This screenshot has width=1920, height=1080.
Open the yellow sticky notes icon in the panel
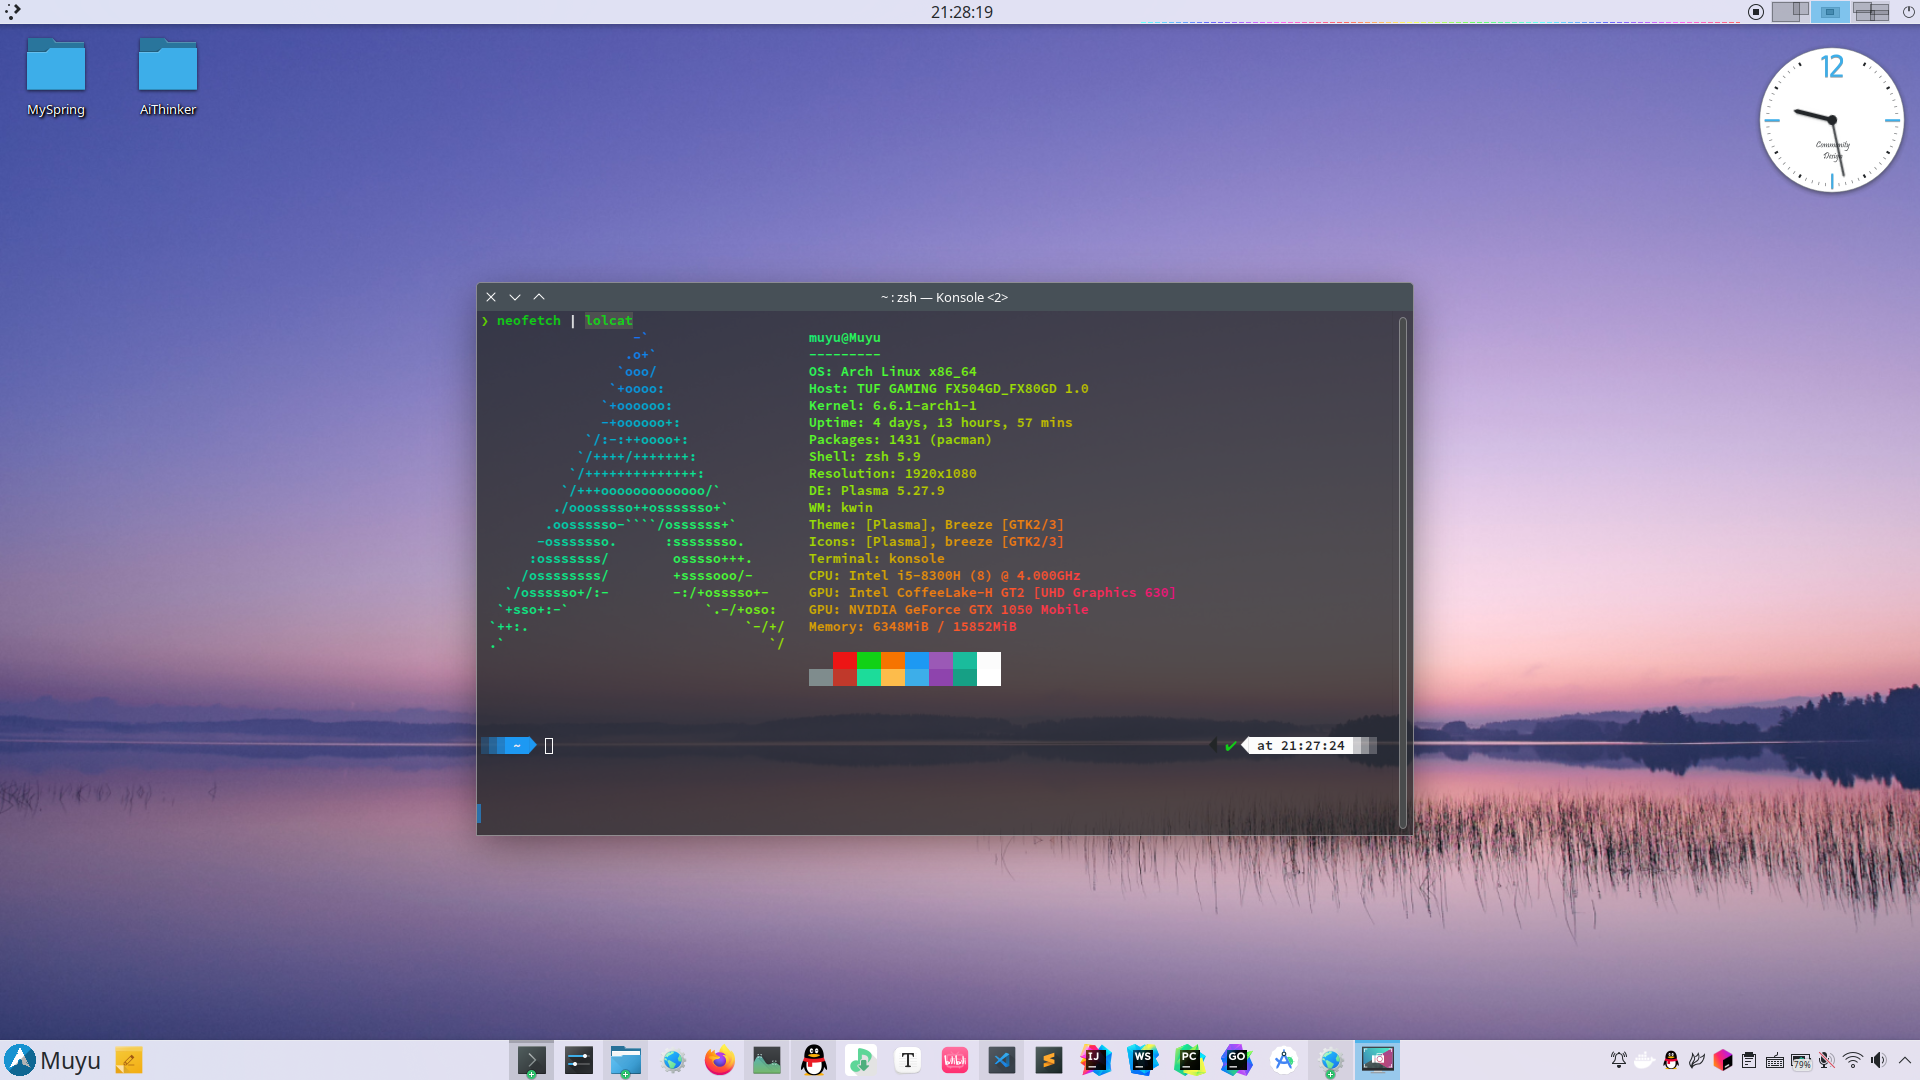coord(129,1060)
